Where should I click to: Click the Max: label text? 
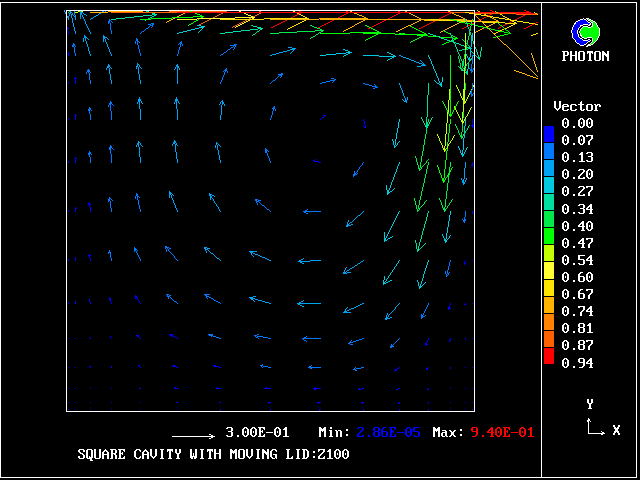(448, 433)
